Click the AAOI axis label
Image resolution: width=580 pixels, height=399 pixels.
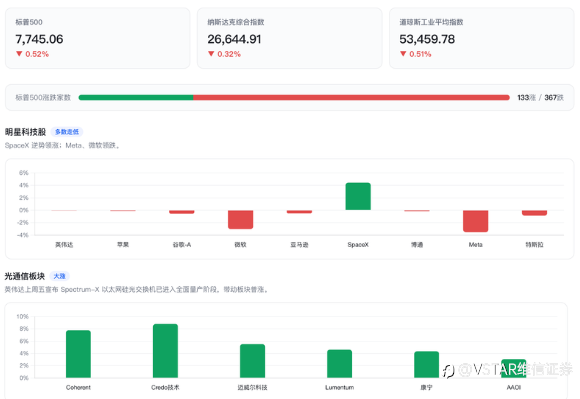(x=514, y=388)
